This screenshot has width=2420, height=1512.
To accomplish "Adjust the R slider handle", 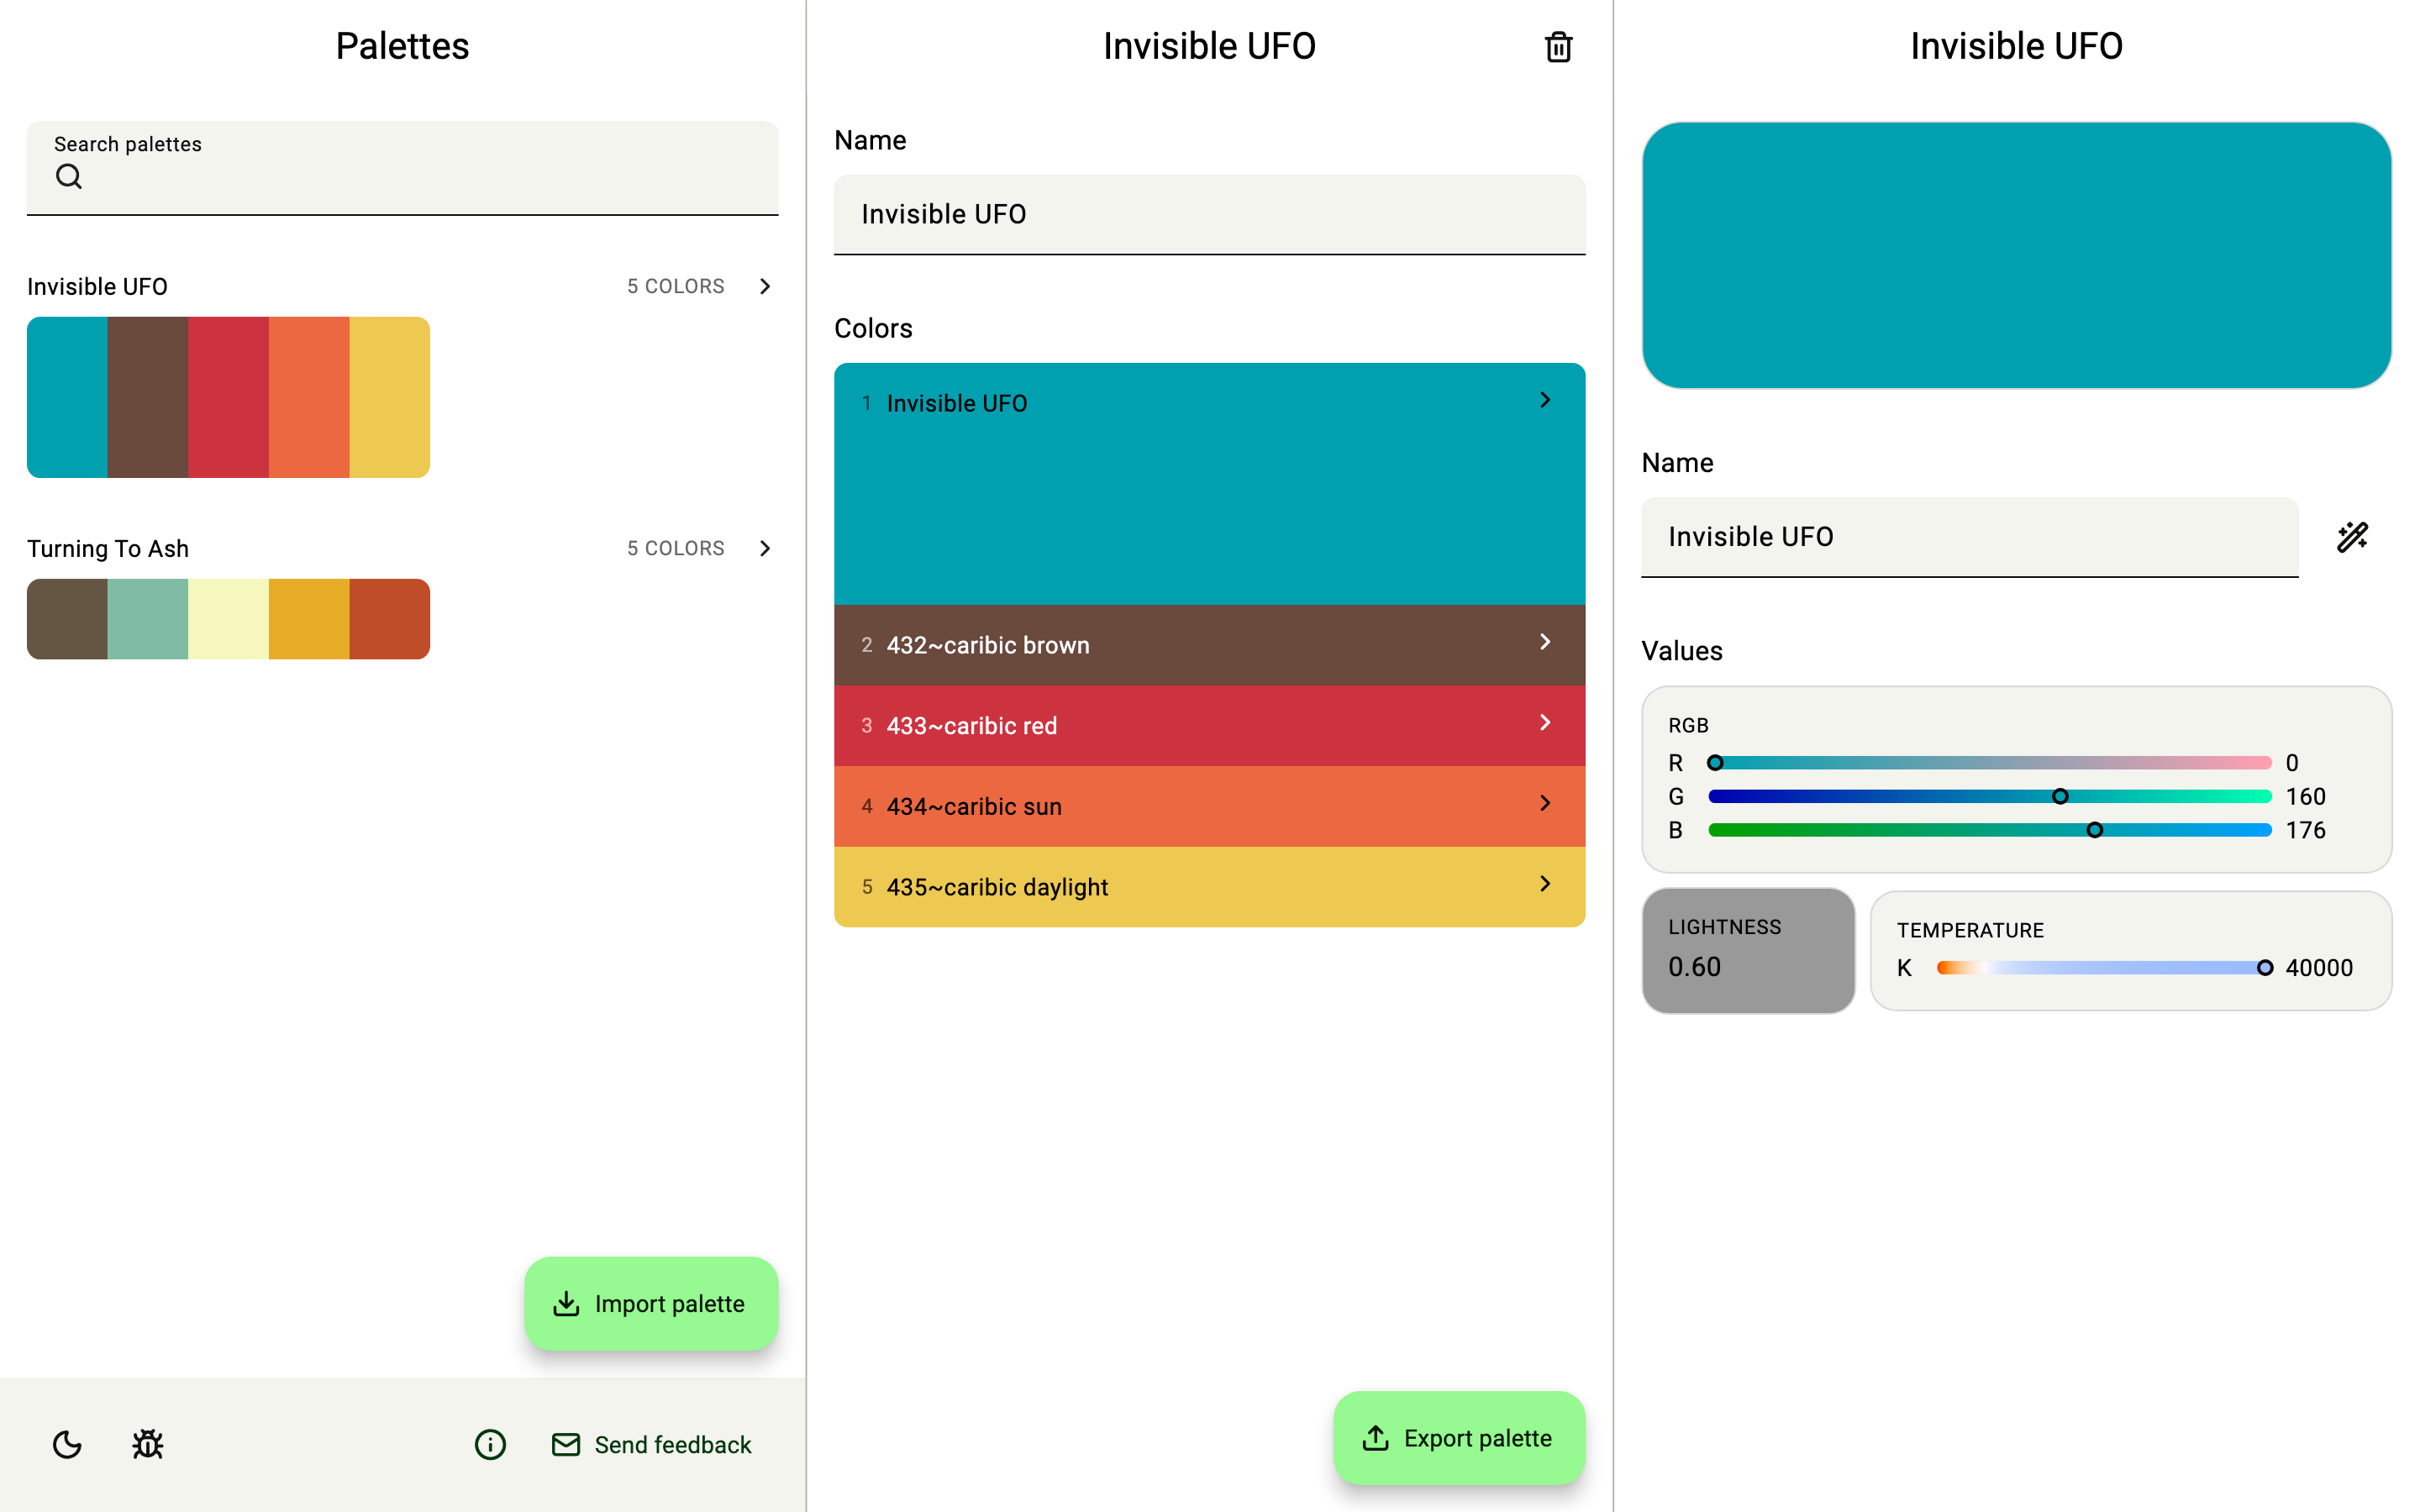I will 1715,763.
